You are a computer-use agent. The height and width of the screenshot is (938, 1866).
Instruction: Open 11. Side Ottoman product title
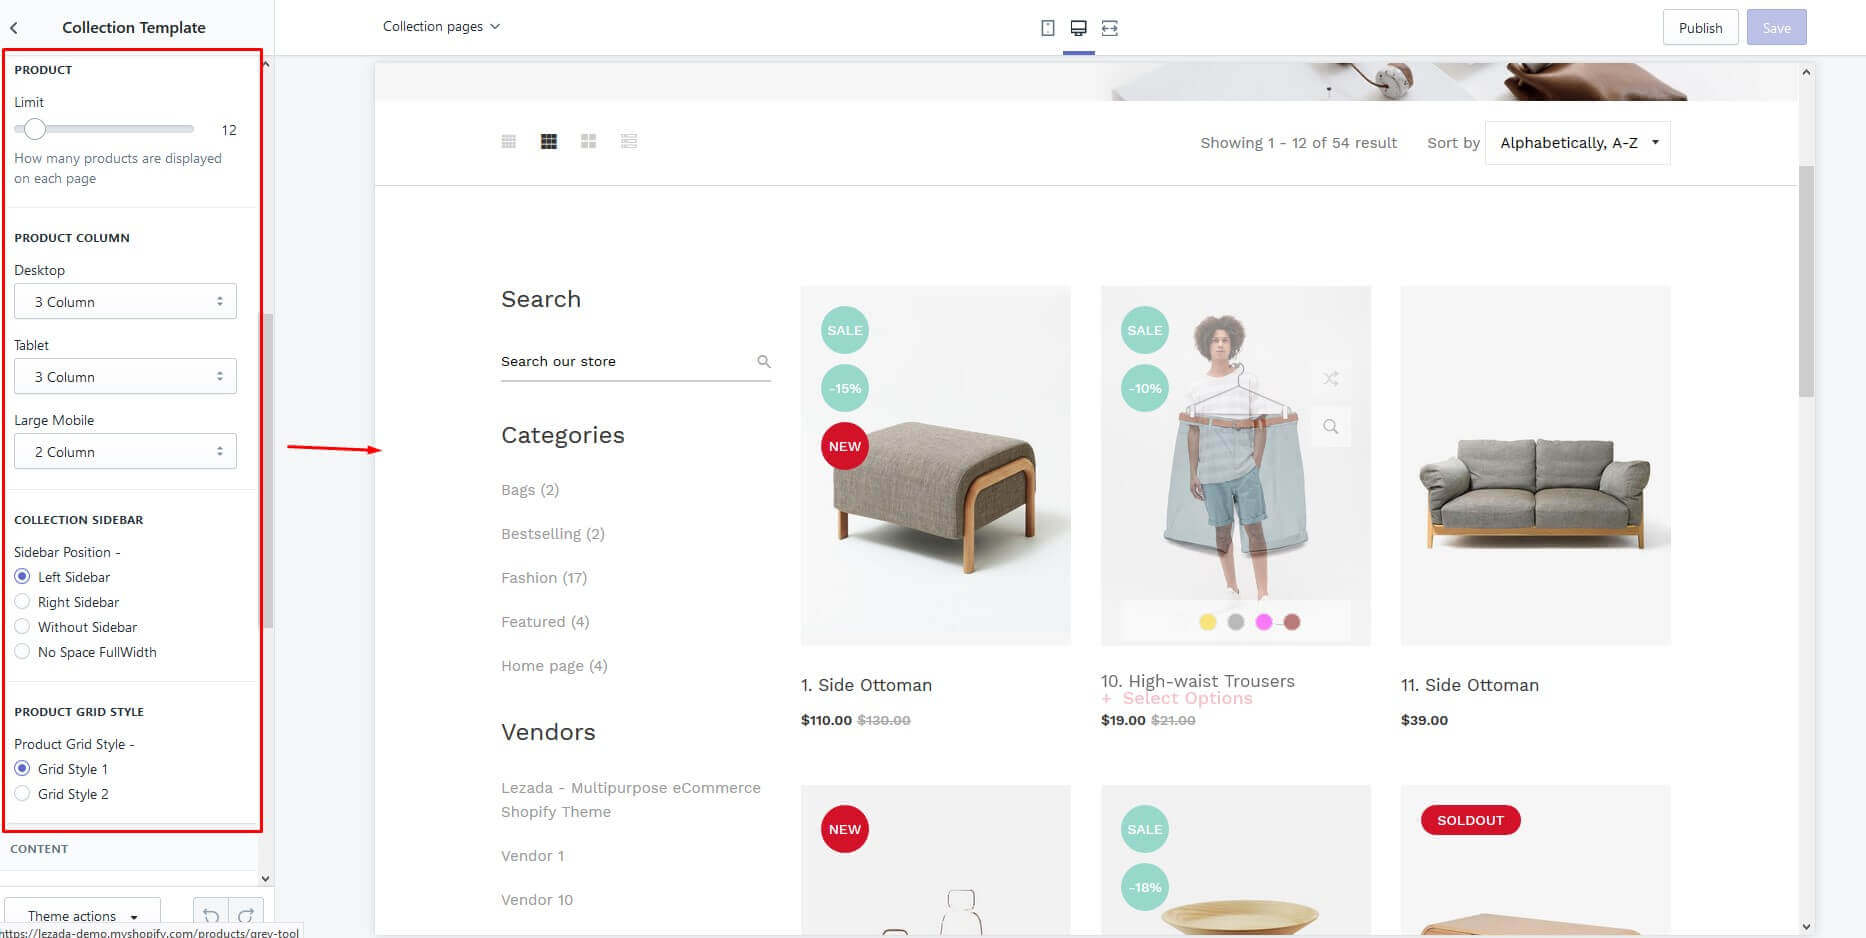(1470, 685)
